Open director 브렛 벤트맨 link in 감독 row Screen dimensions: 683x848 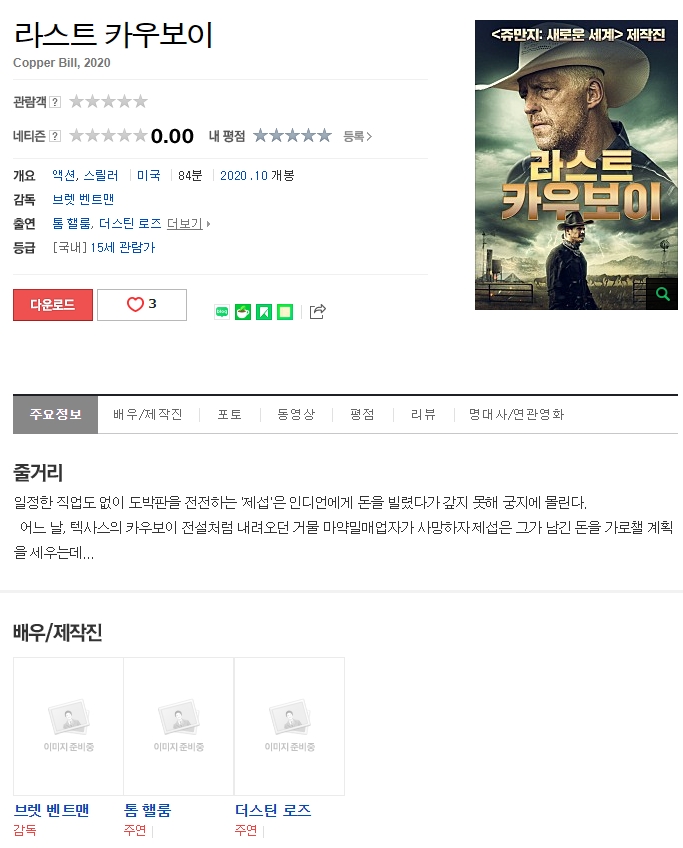83,200
